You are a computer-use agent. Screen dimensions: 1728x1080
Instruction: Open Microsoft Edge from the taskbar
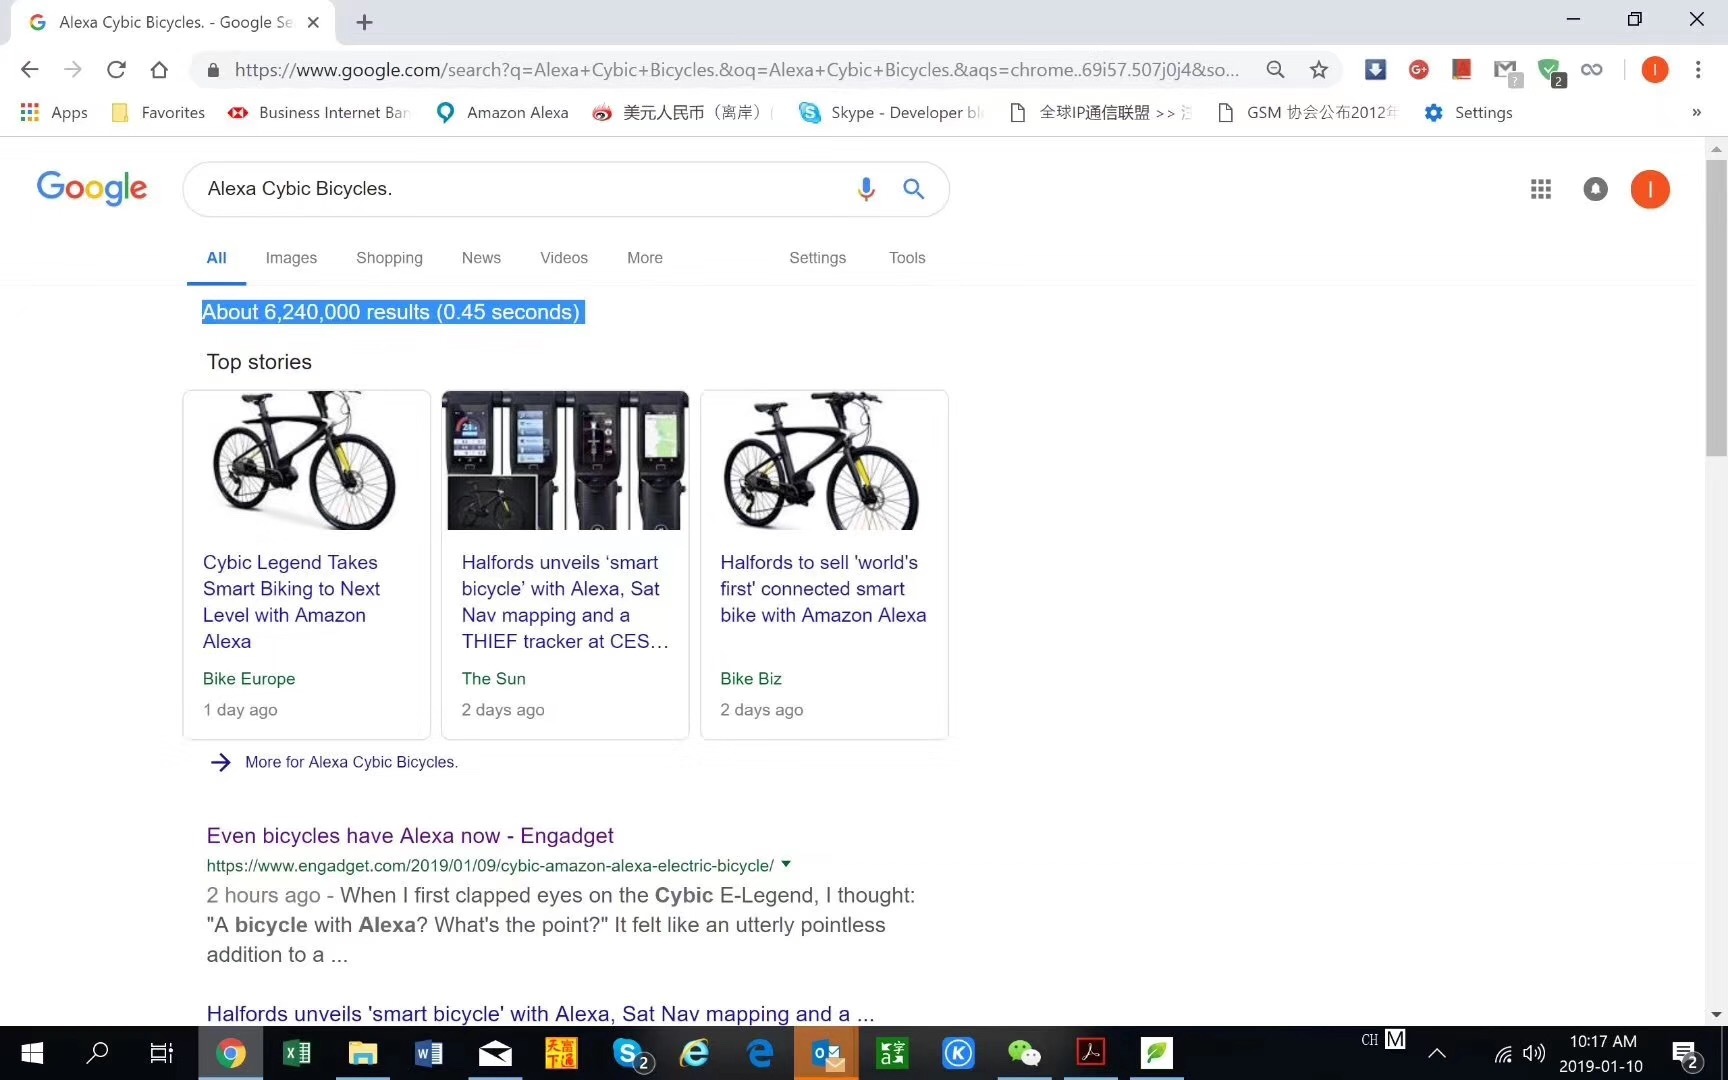click(760, 1053)
